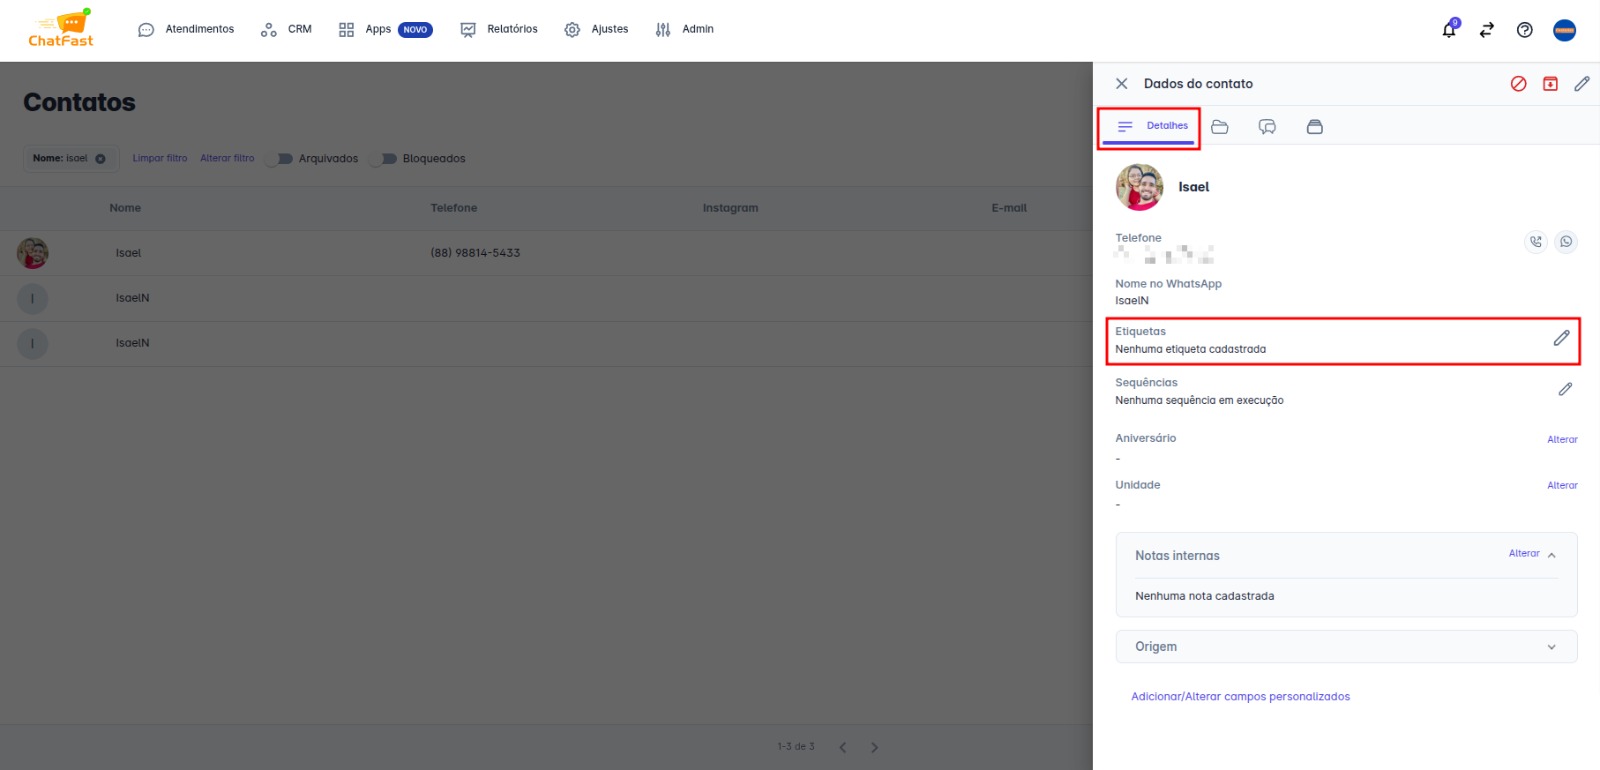Click the Isael profile photo in panel

click(x=1139, y=187)
